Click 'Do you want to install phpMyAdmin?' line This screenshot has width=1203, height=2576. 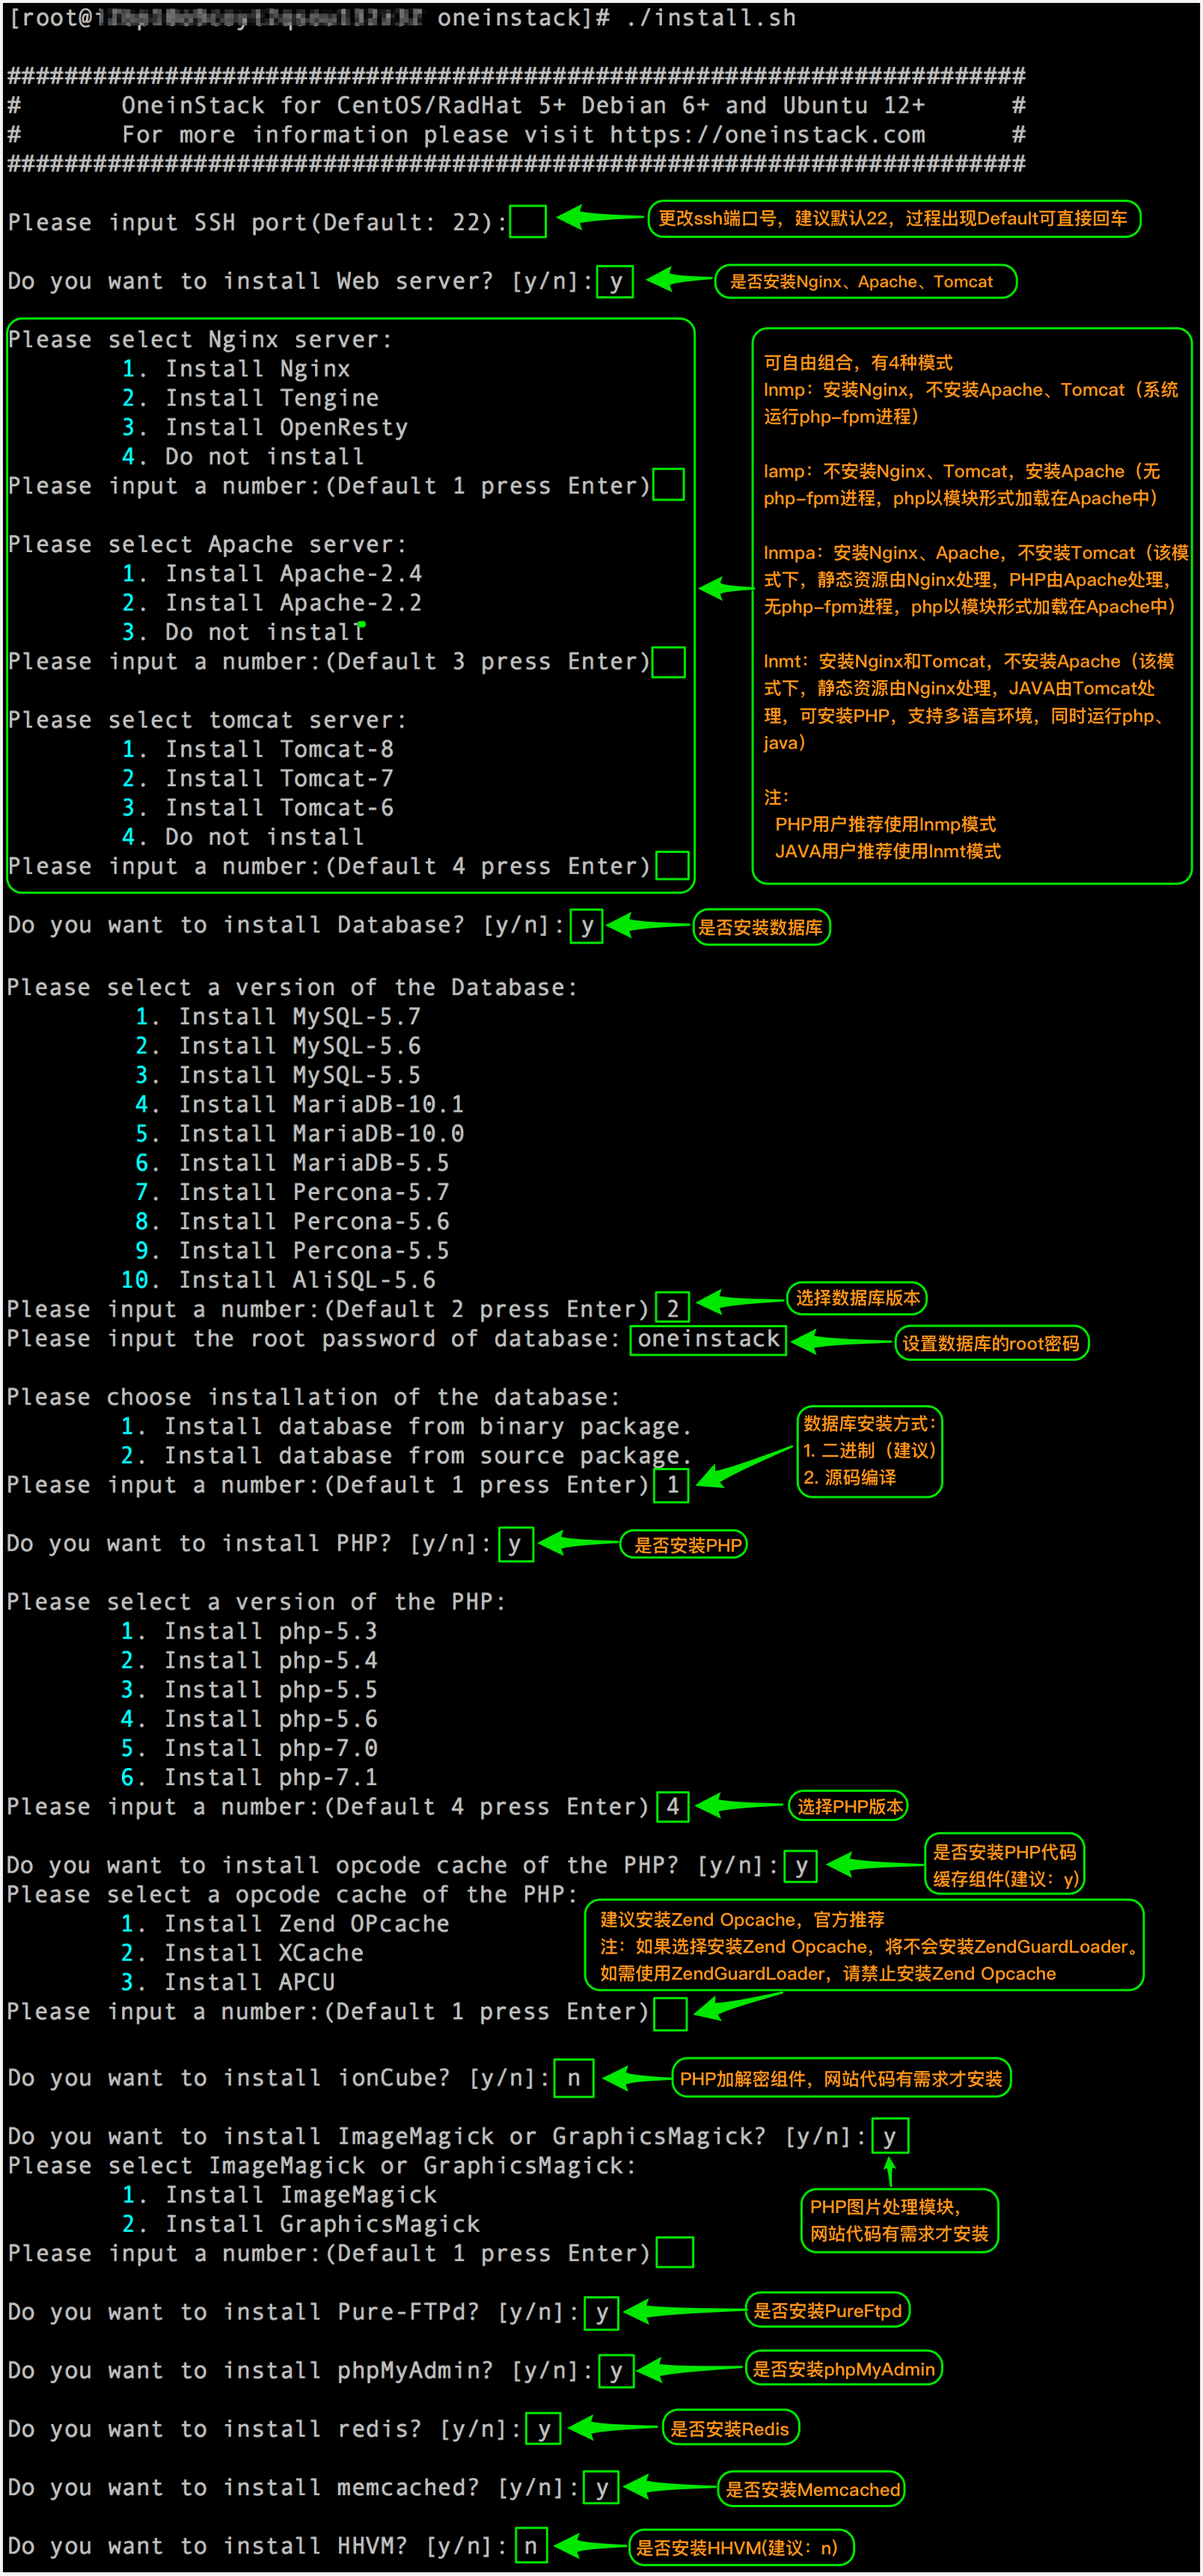click(x=301, y=2371)
